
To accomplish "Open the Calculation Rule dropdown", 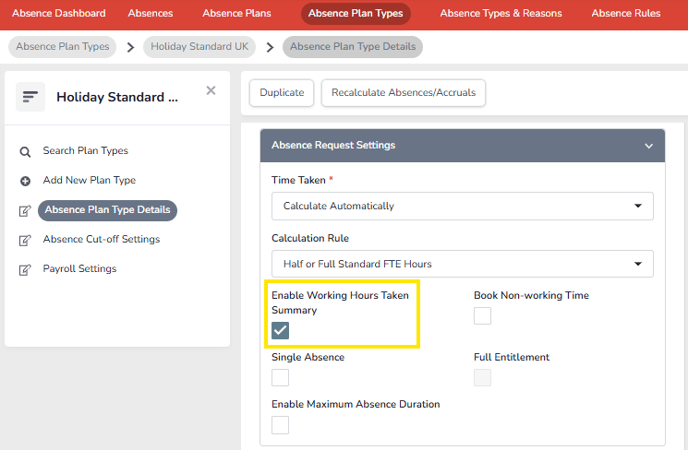I will [x=462, y=264].
